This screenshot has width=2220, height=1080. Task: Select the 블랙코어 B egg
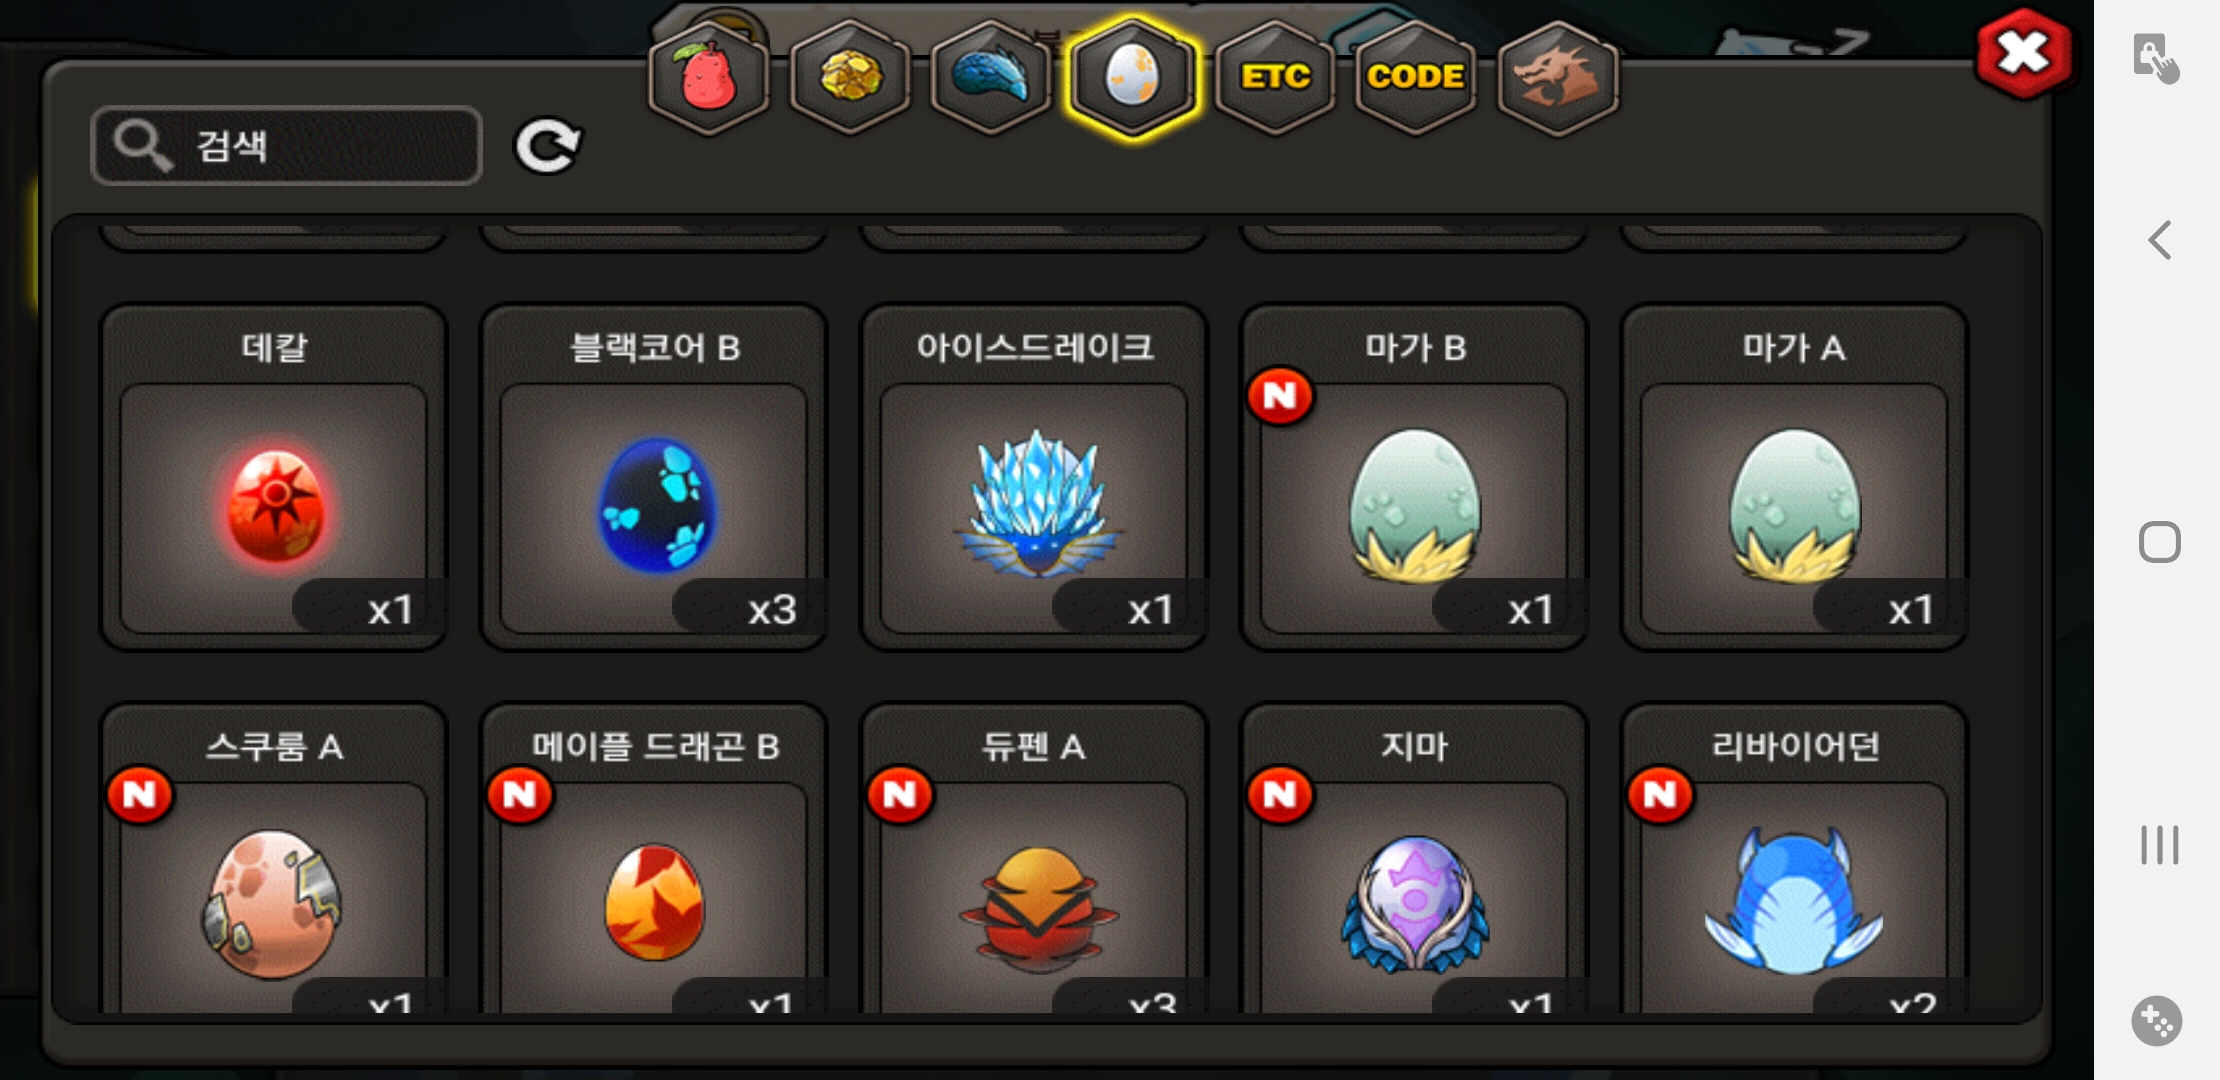tap(654, 478)
